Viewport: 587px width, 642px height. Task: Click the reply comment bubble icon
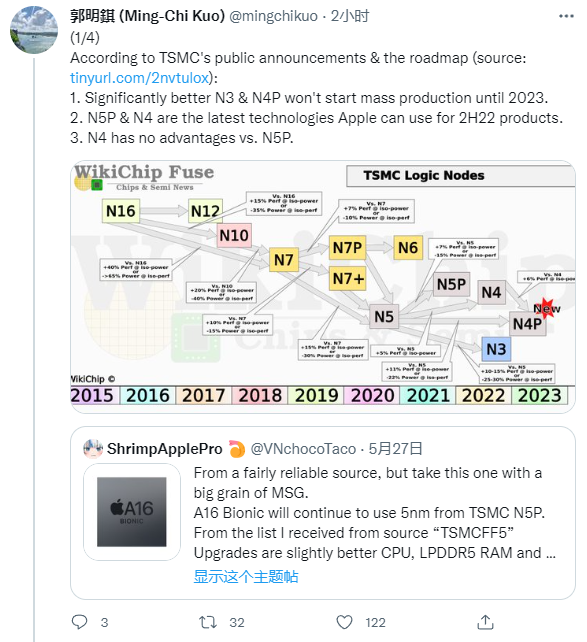coord(79,622)
